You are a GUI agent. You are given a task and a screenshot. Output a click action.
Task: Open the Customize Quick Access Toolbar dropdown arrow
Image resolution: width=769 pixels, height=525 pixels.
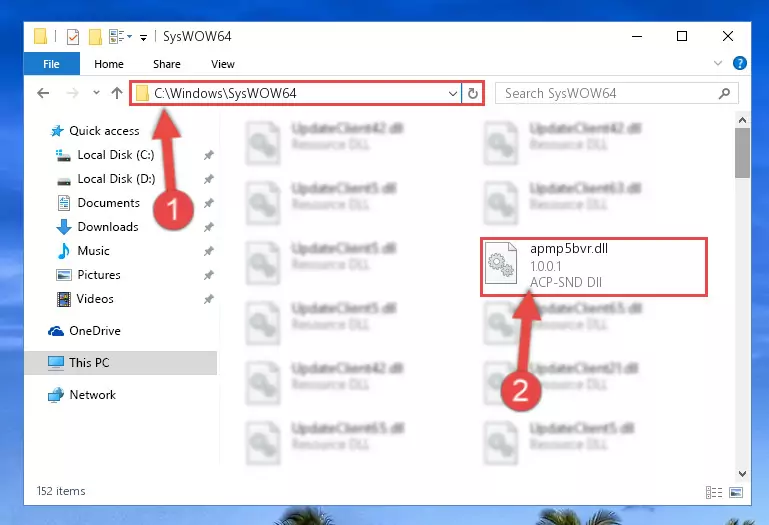pyautogui.click(x=143, y=37)
